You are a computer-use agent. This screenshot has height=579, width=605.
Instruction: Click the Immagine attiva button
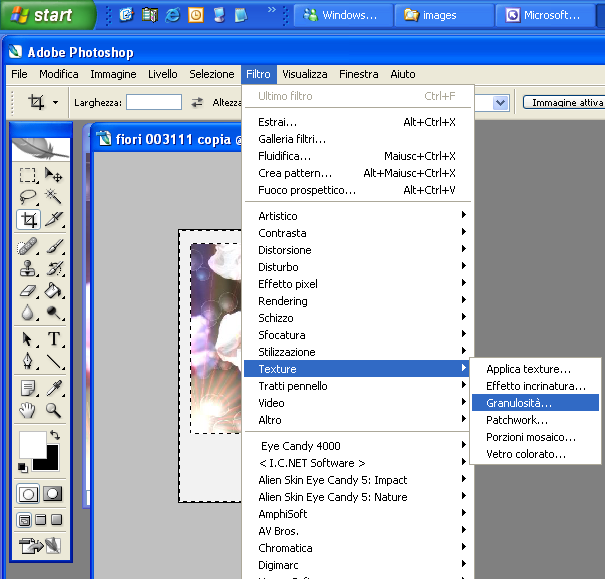pos(564,103)
